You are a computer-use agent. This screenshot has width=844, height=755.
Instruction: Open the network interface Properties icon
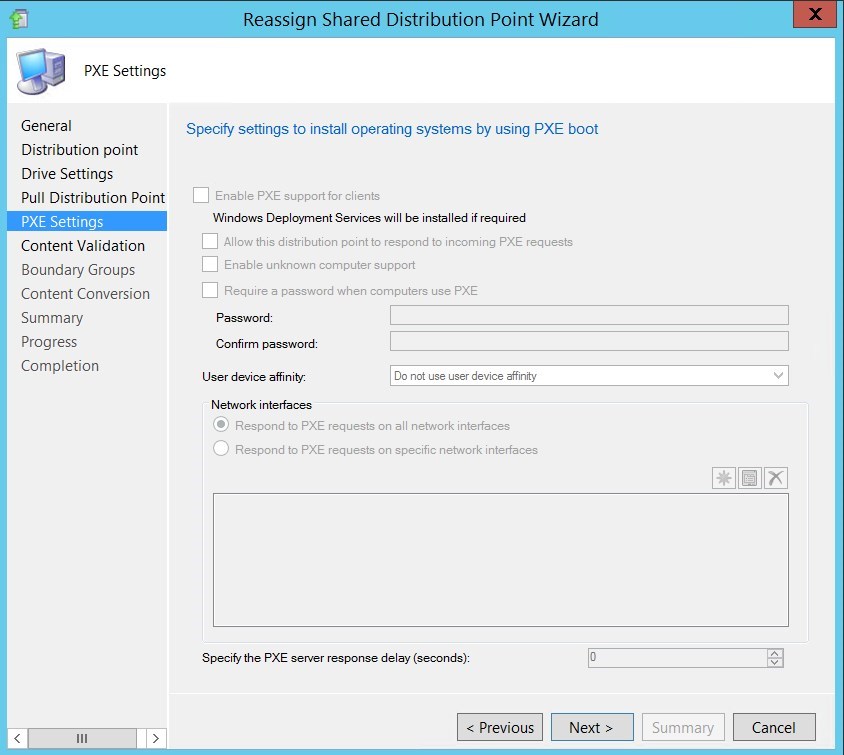tap(750, 477)
